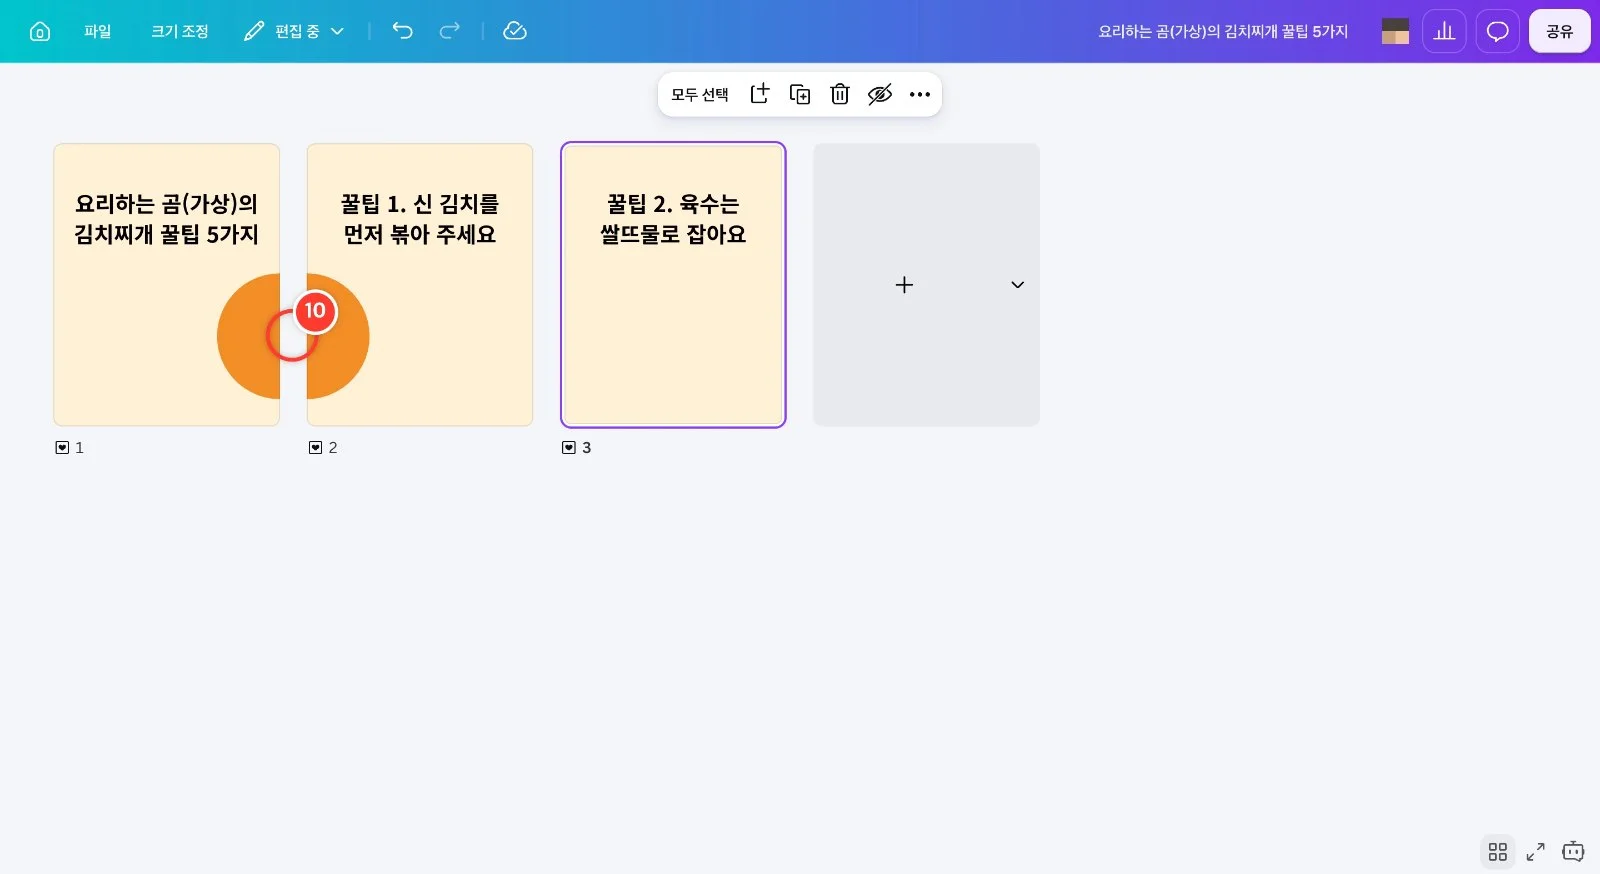Image resolution: width=1600 pixels, height=874 pixels.
Task: Open the more options ellipsis menu
Action: 920,94
